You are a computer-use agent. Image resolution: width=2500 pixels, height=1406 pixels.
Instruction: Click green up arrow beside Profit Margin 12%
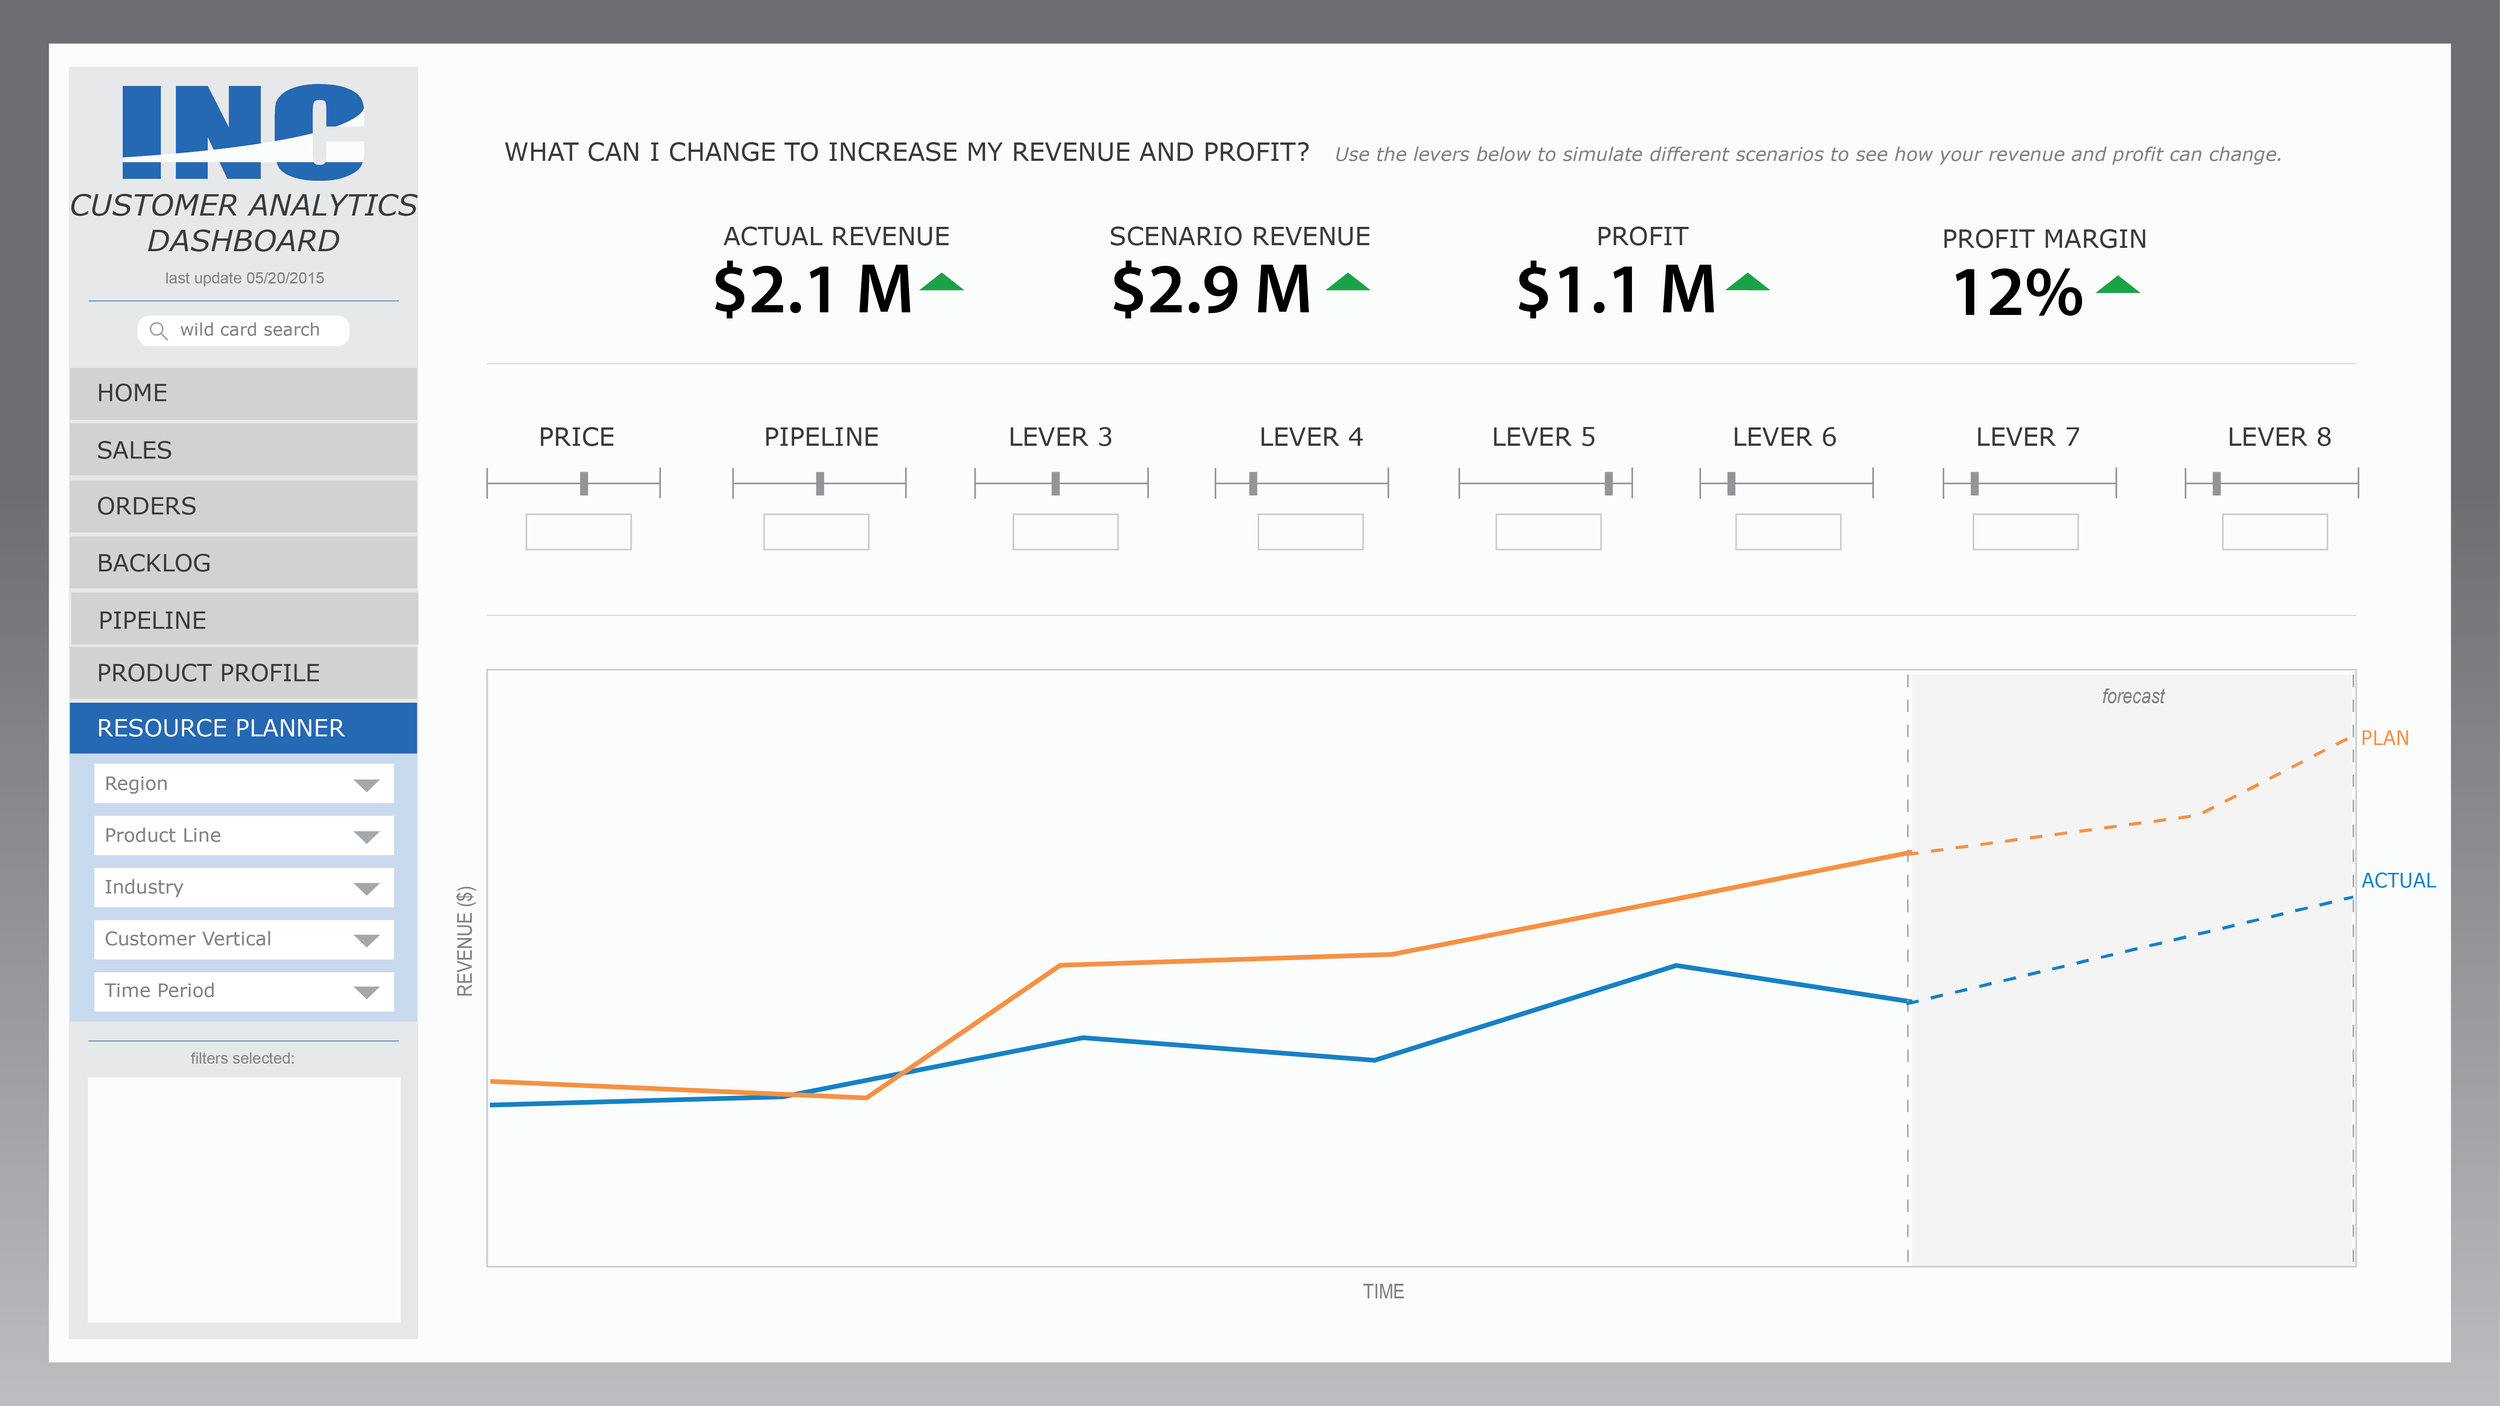2117,285
